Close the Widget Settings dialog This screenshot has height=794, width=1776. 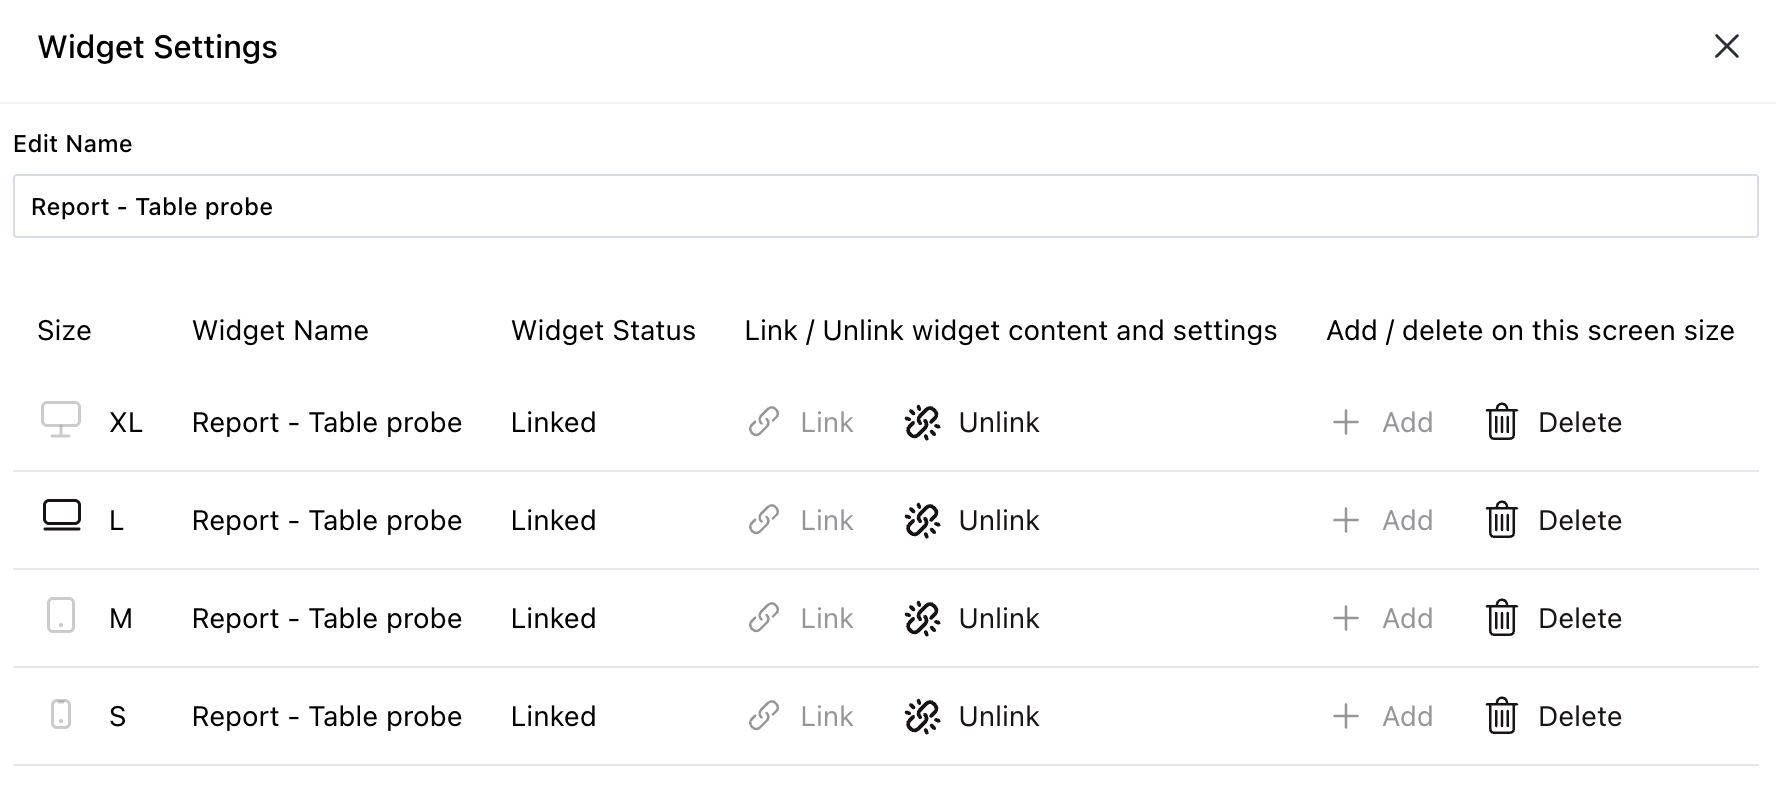(x=1727, y=47)
